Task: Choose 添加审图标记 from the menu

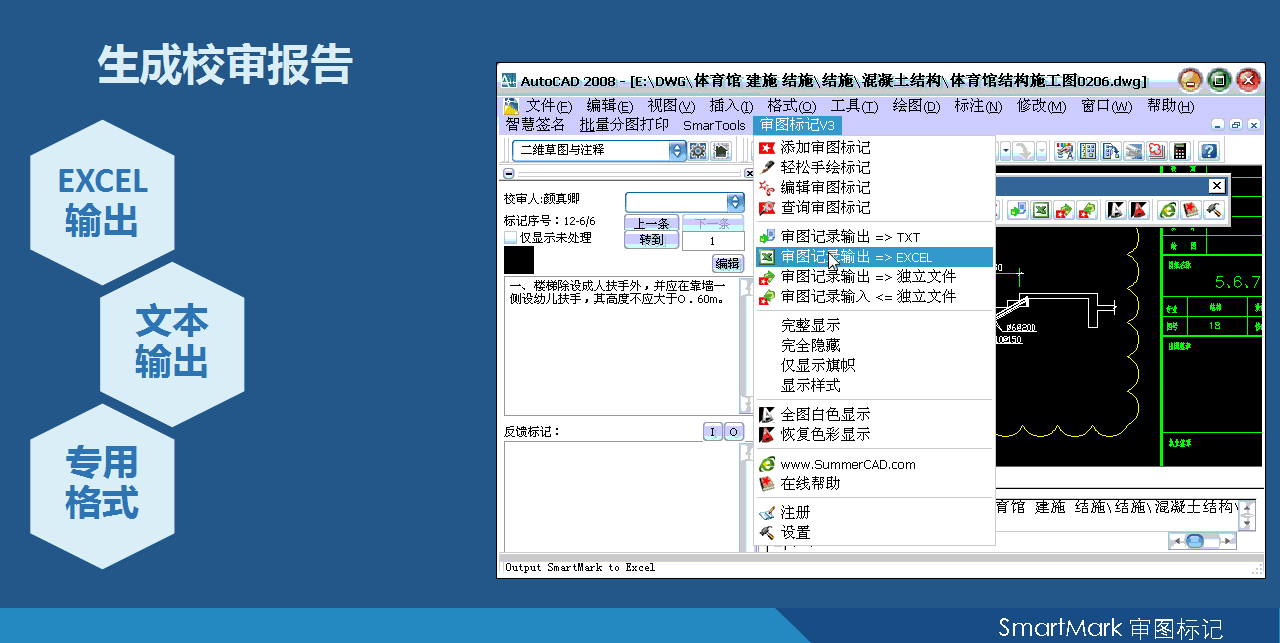Action: (x=874, y=147)
